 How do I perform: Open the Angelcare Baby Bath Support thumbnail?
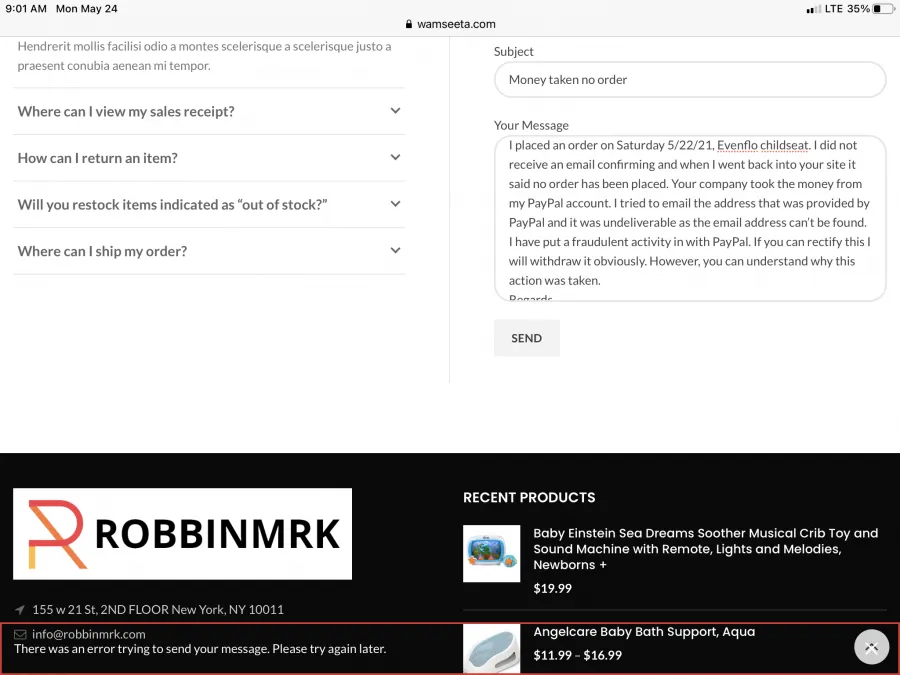[491, 649]
